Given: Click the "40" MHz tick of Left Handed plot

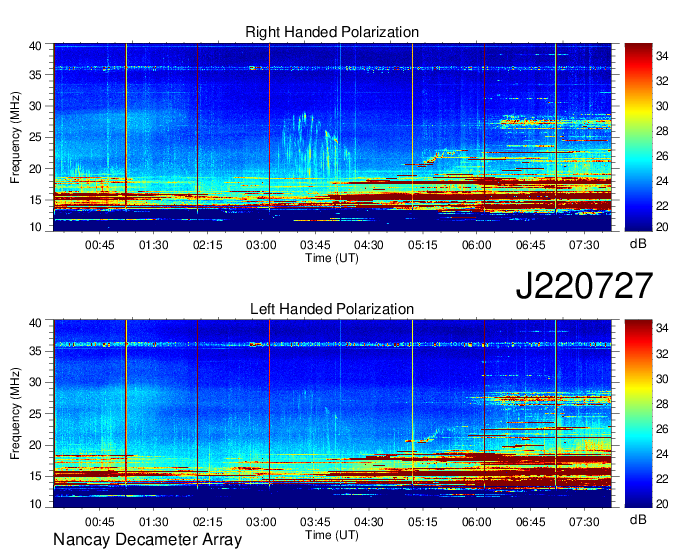Looking at the screenshot, I should click(35, 323).
